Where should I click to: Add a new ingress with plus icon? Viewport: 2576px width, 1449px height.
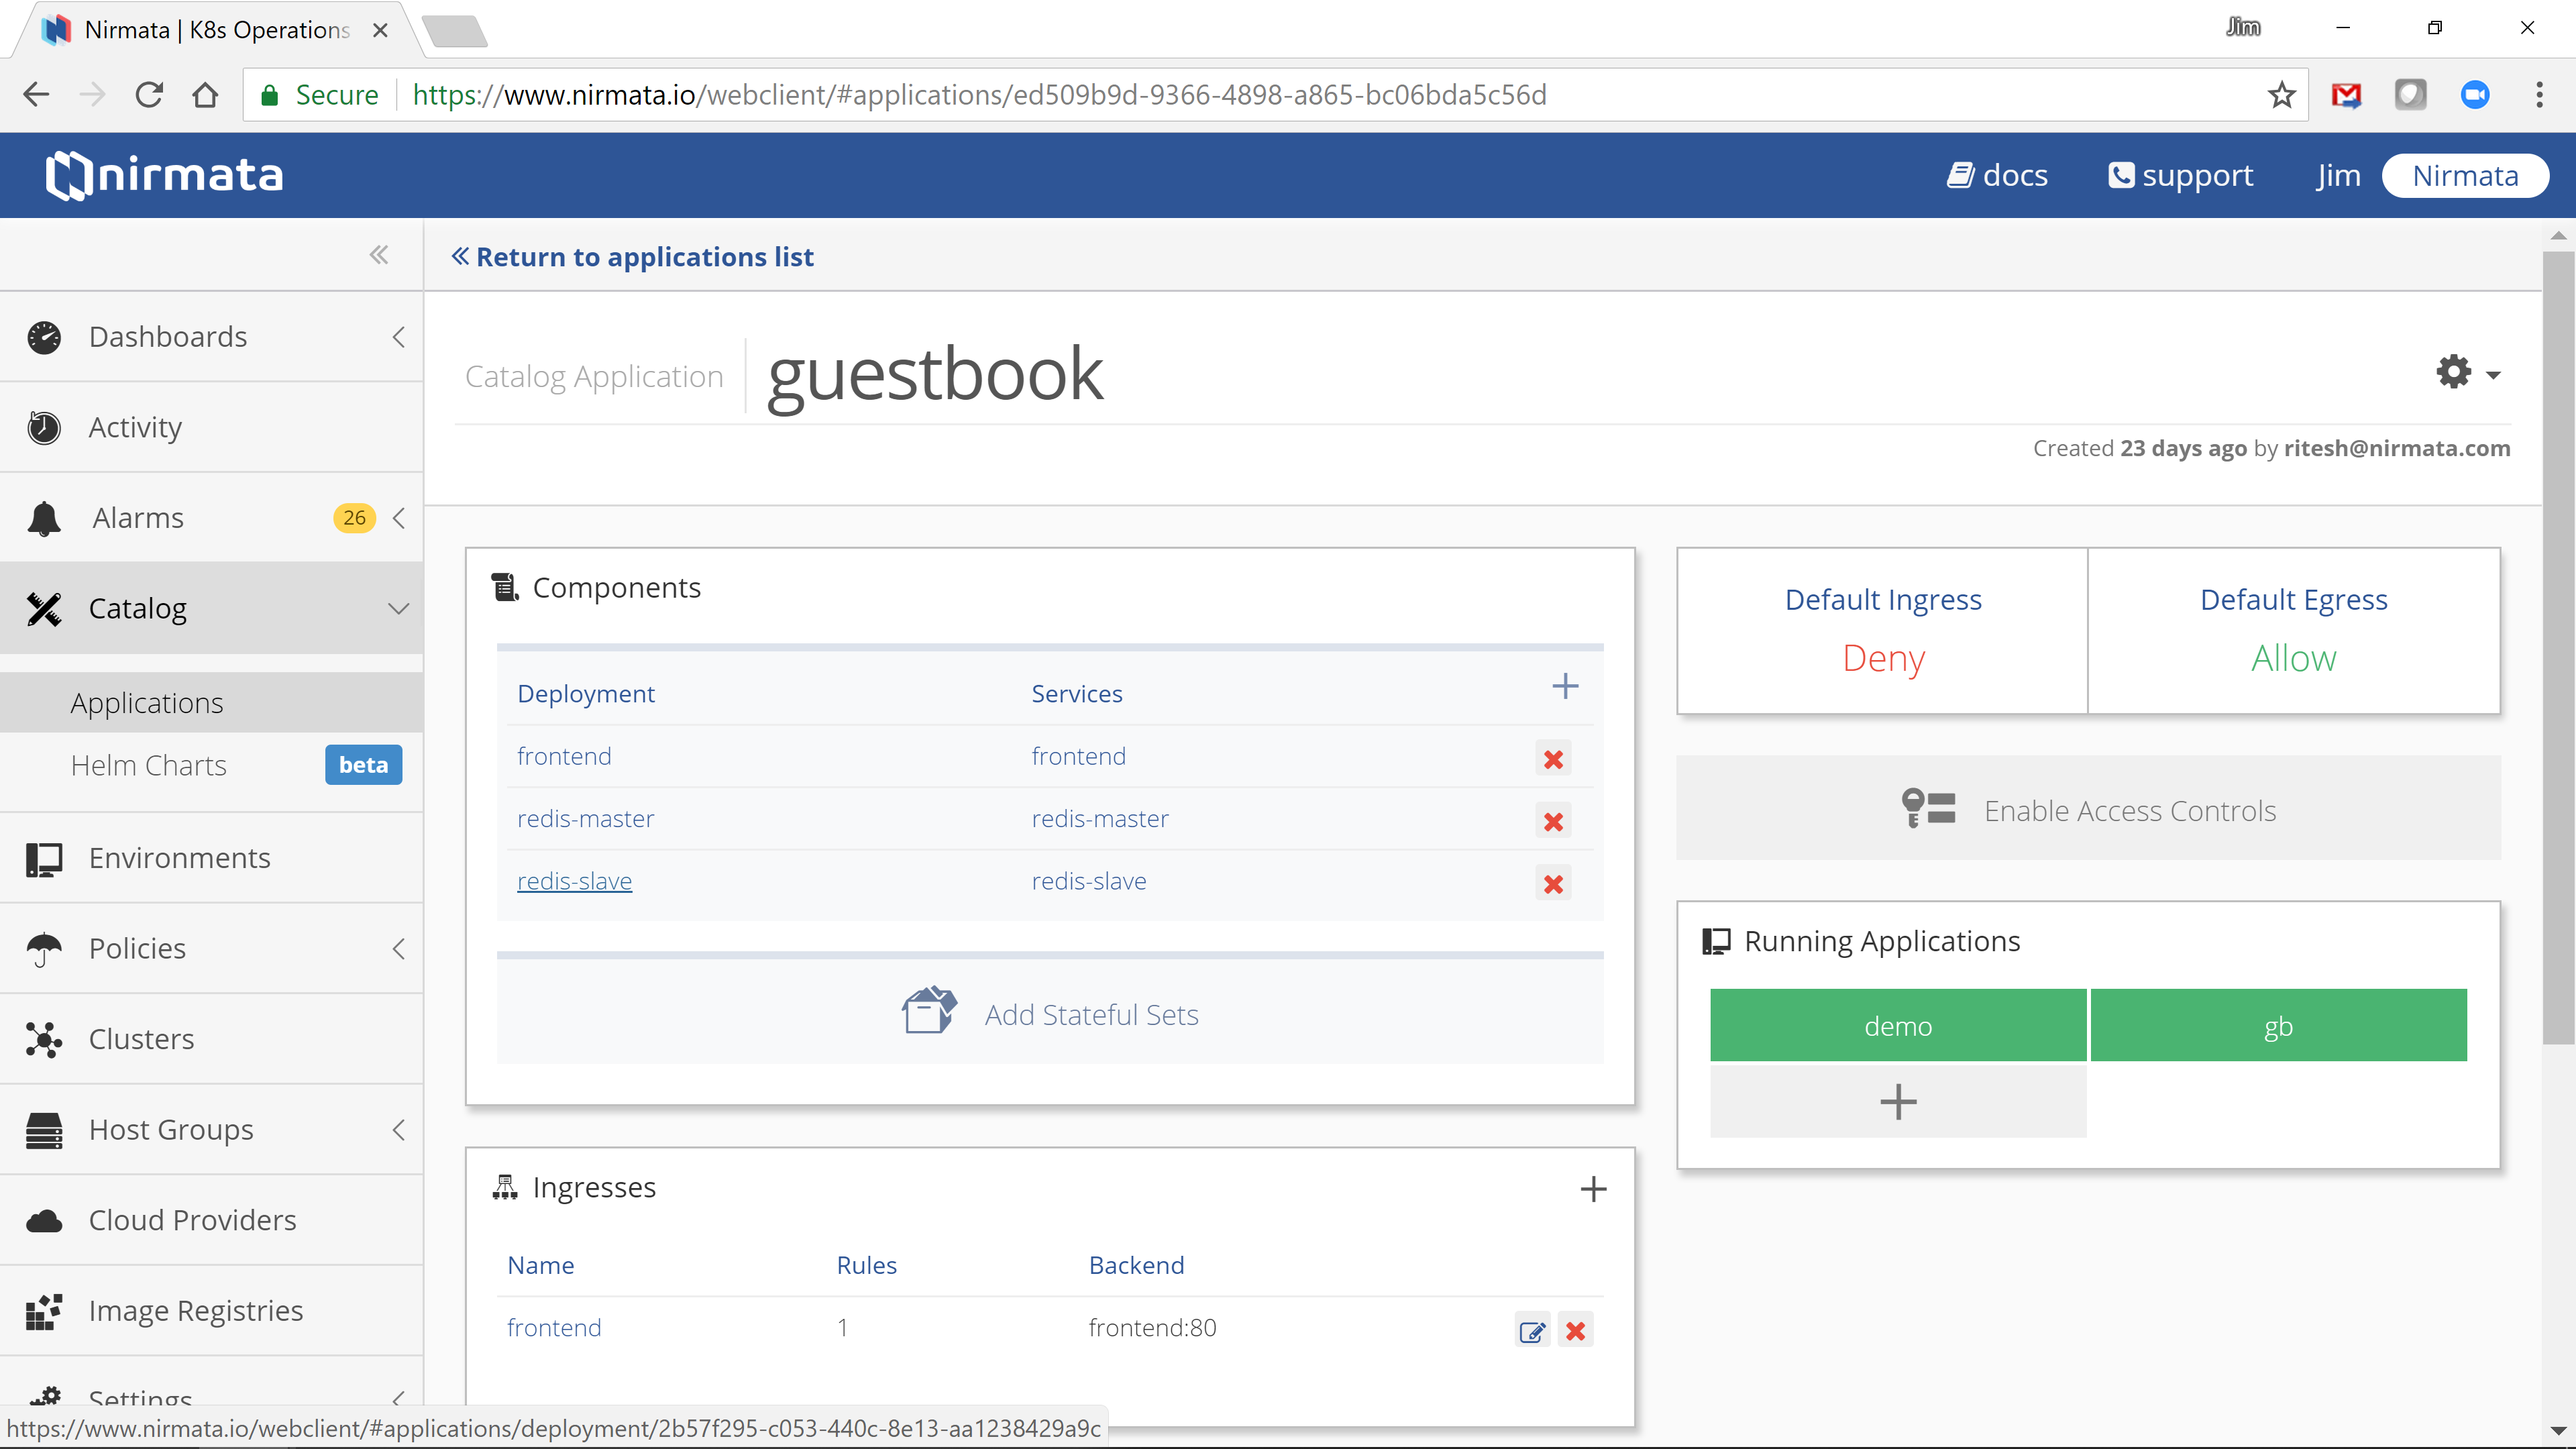1593,1189
